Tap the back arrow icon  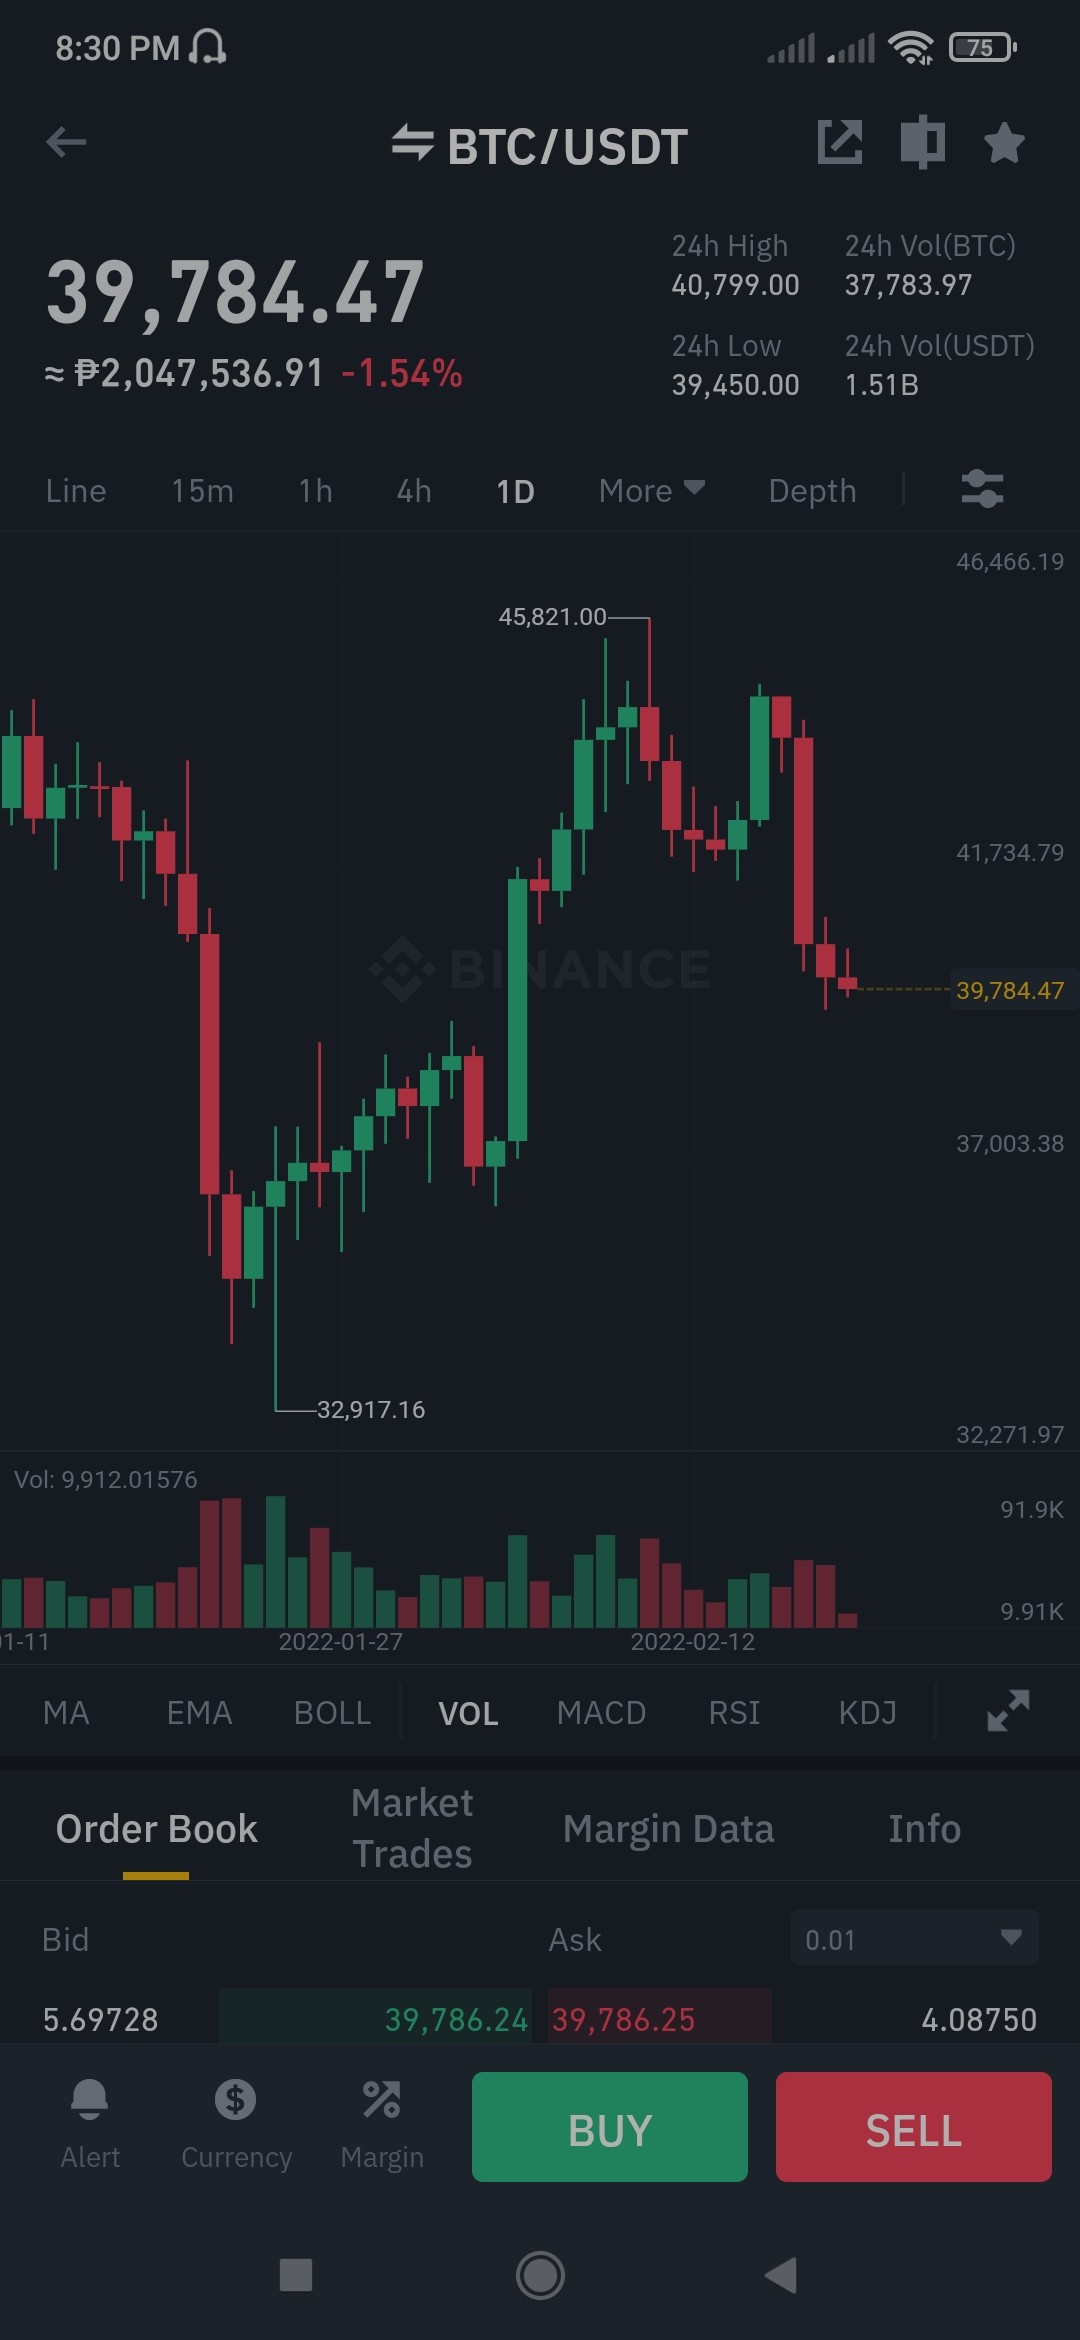coord(66,142)
